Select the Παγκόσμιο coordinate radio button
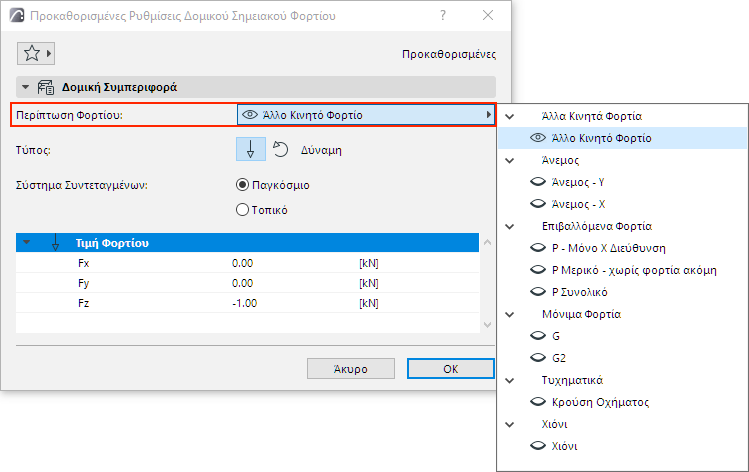This screenshot has width=749, height=472. (x=242, y=185)
